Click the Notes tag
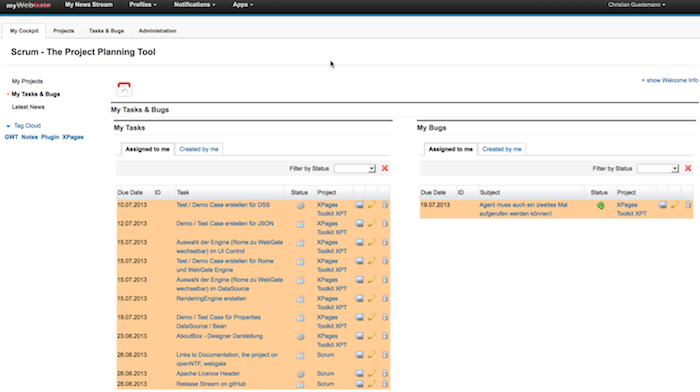This screenshot has height=392, width=700. coord(29,137)
